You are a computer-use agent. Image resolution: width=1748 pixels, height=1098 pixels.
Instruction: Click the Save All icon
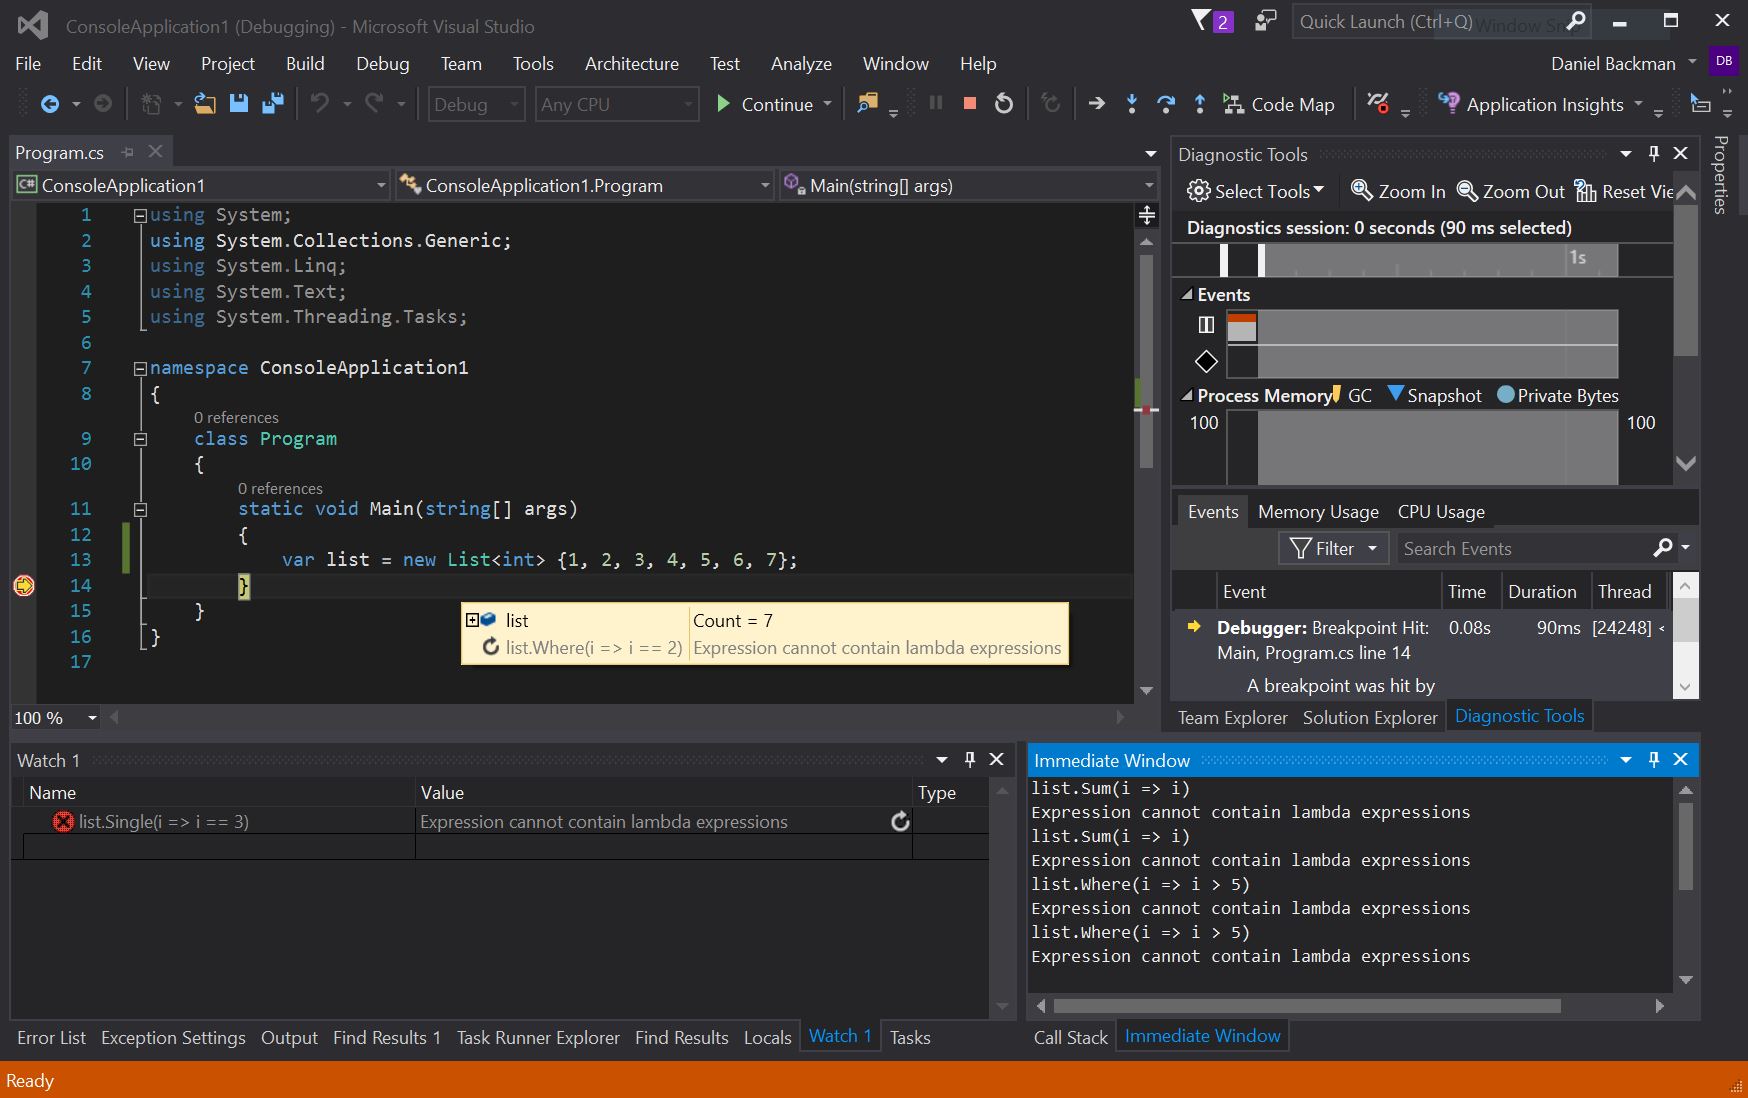(x=272, y=104)
